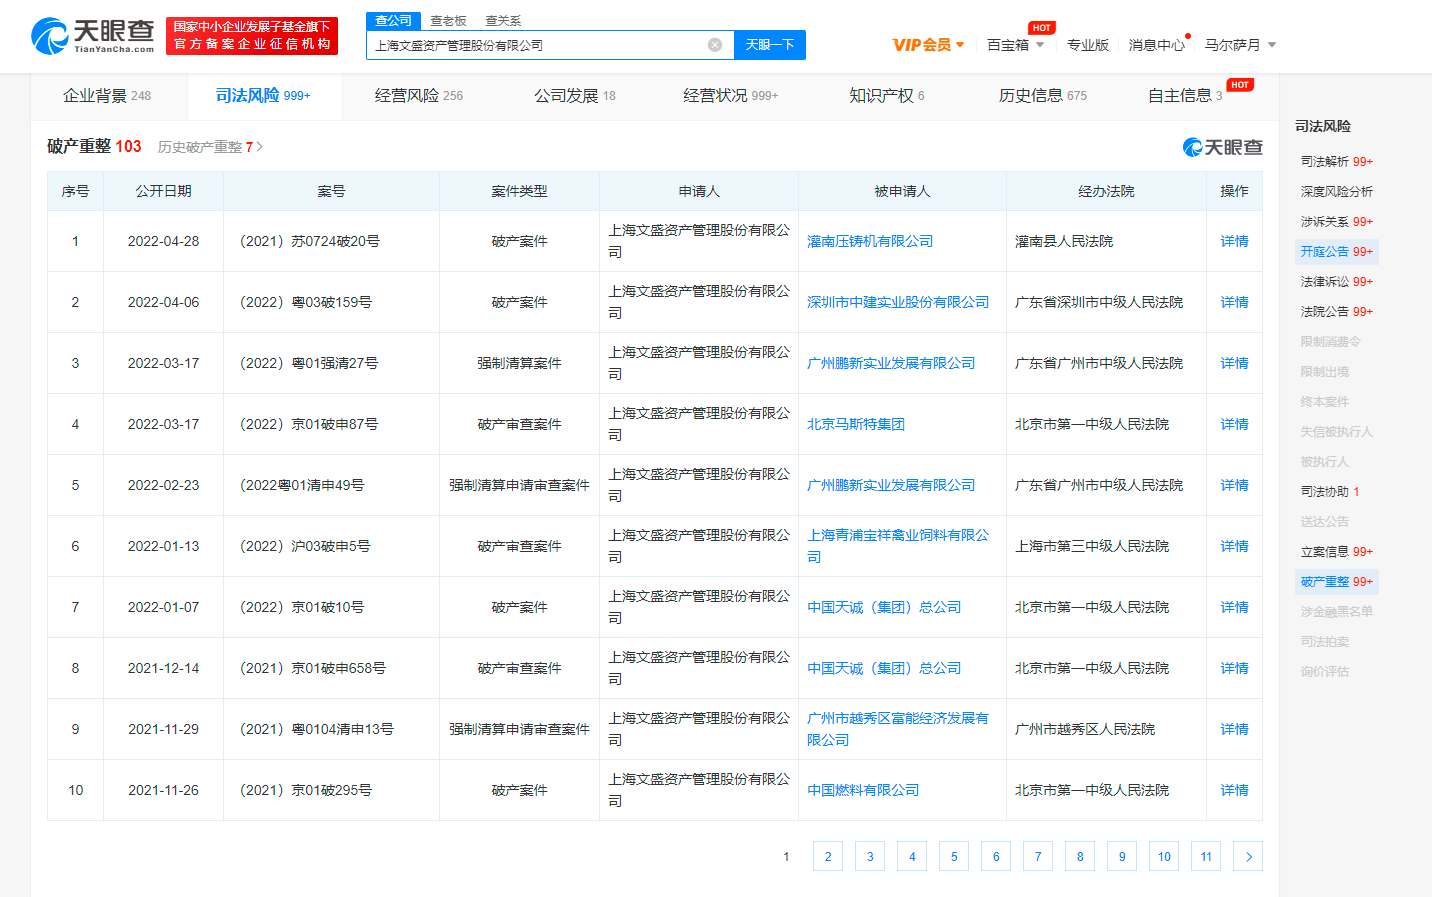1432x897 pixels.
Task: Click the 公开日期 column header
Action: (x=164, y=191)
